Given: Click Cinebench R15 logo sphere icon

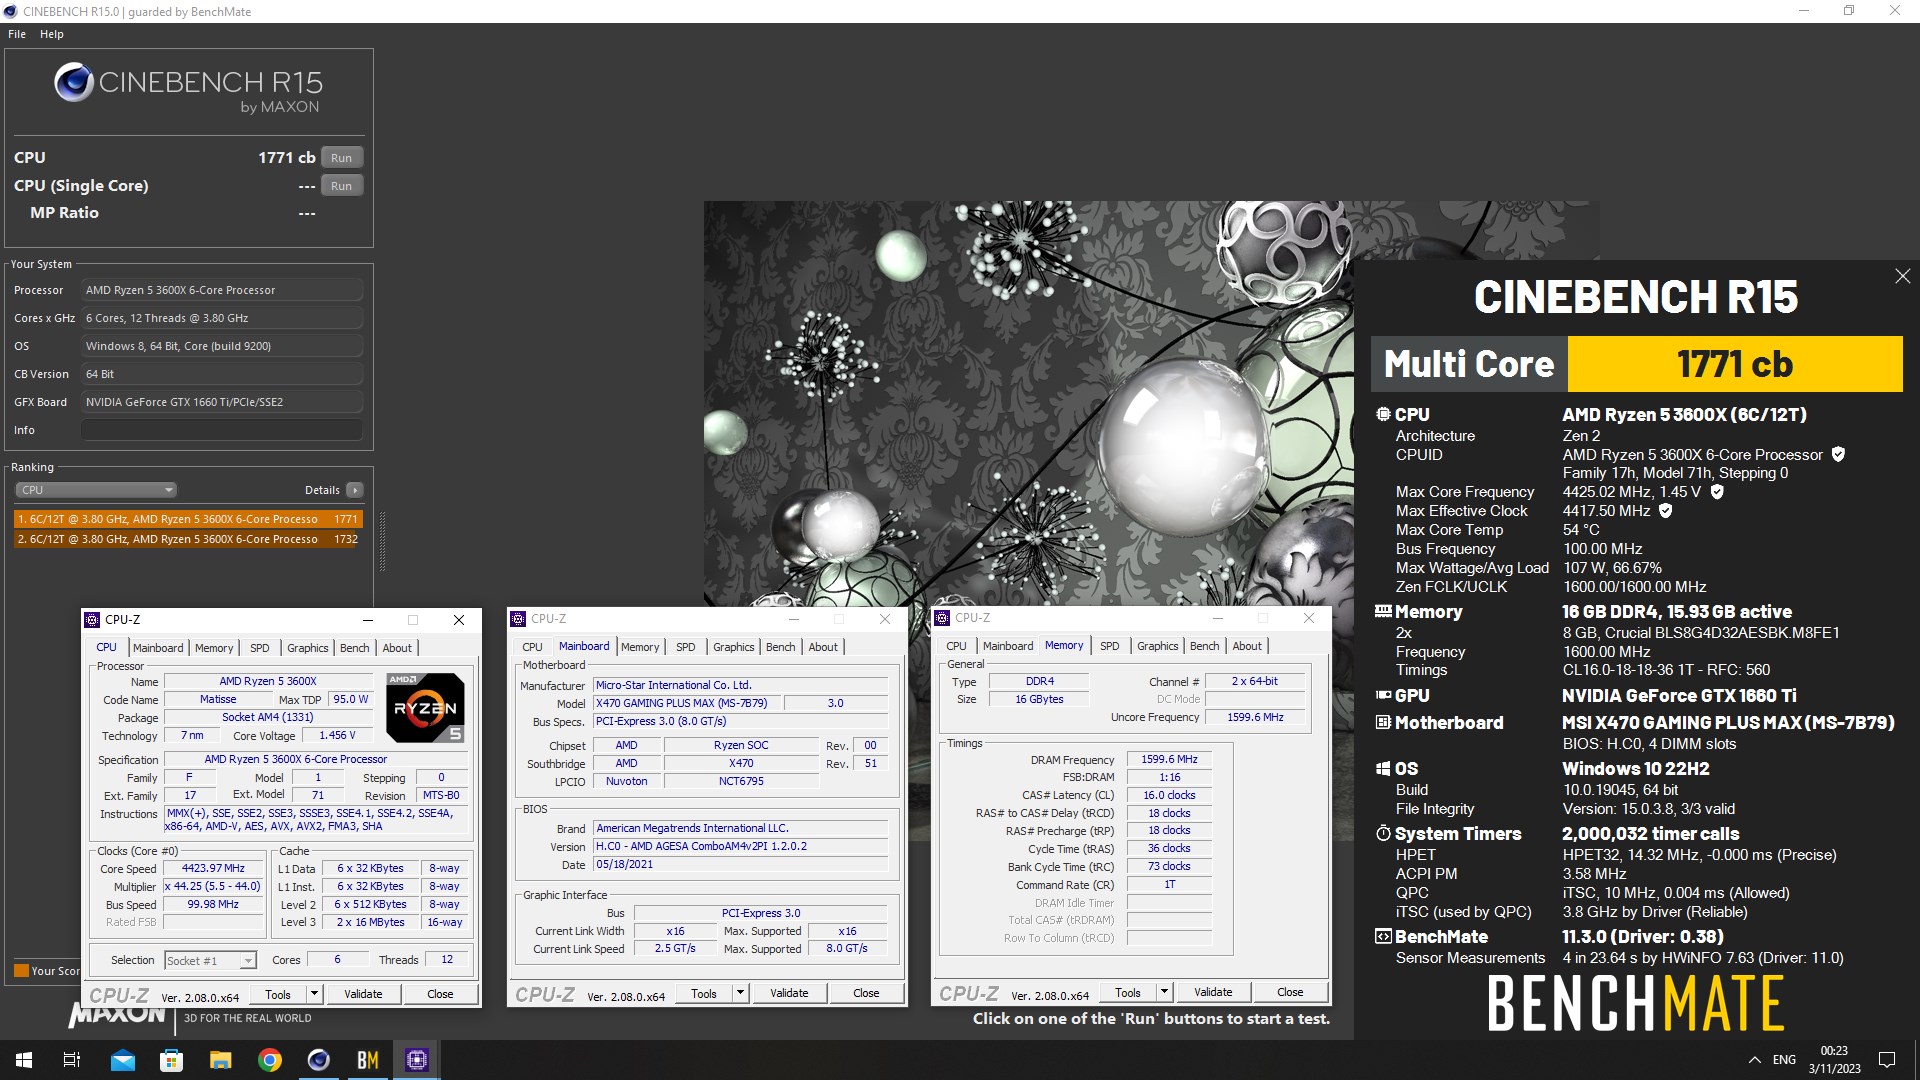Looking at the screenshot, I should [x=73, y=83].
